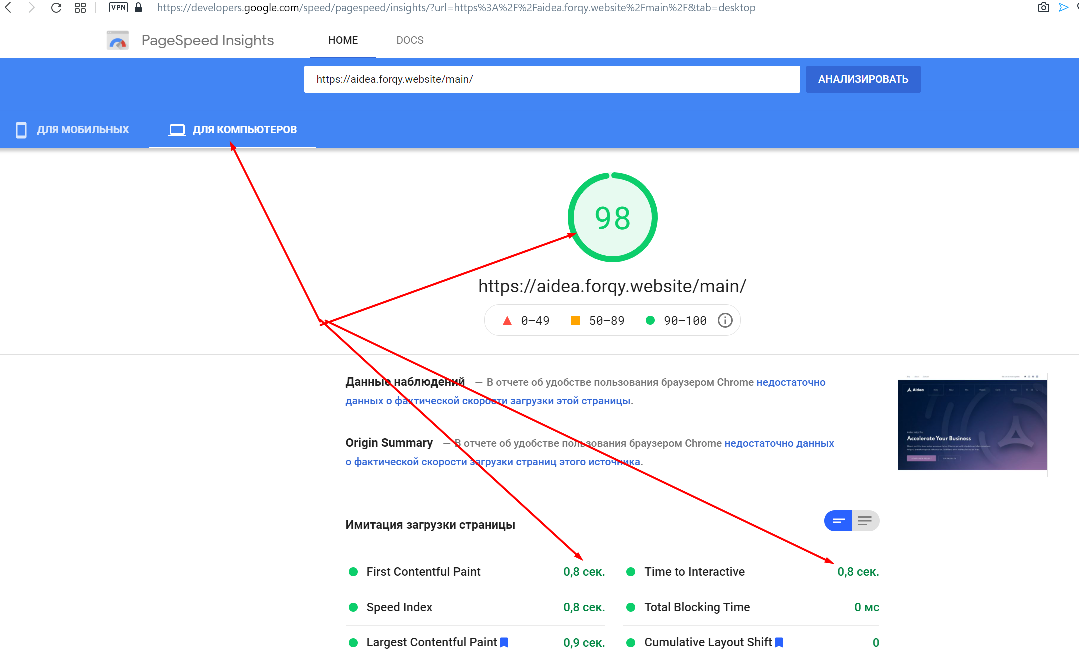Open the DOCS menu item
Viewport: 1079px width, 656px height.
click(x=409, y=40)
